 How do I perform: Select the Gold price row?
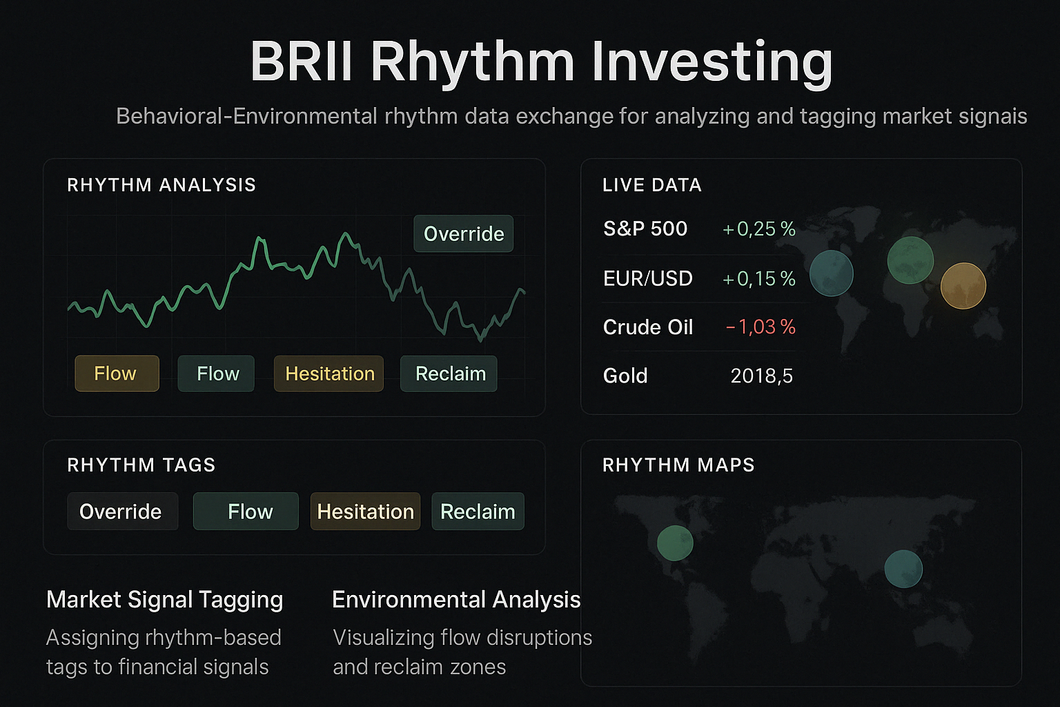(699, 376)
